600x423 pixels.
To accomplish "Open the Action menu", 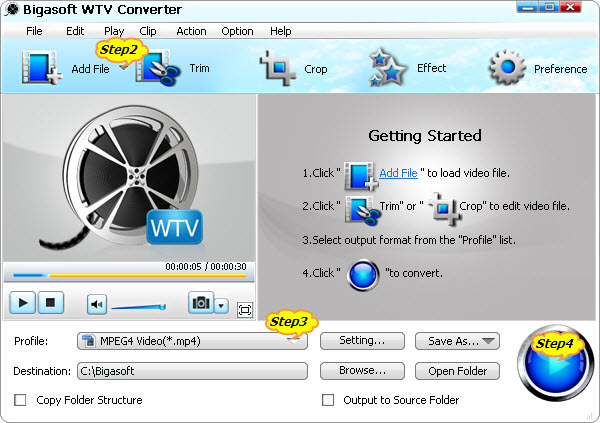I will point(191,31).
